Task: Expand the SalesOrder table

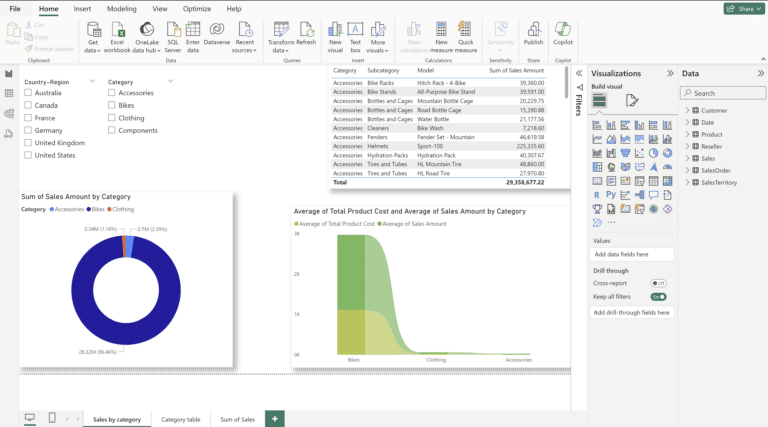Action: coord(687,170)
